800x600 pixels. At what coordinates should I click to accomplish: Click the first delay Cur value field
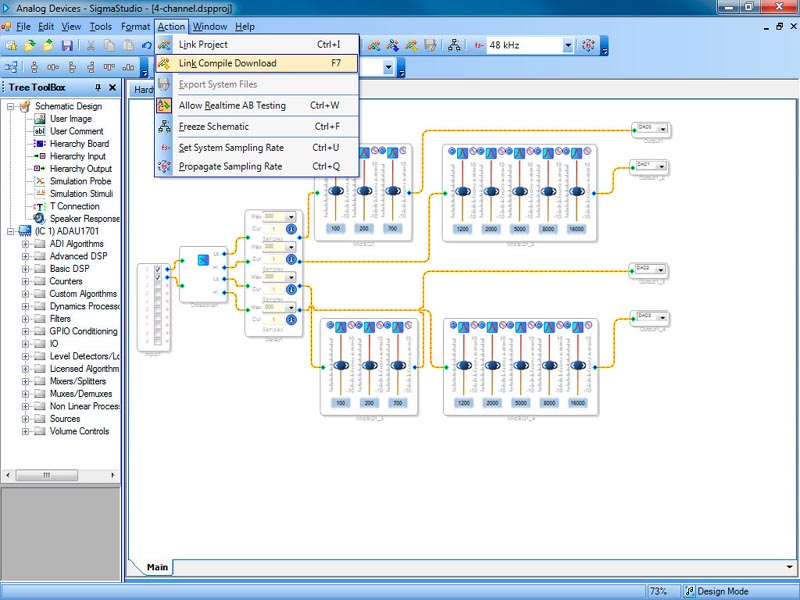click(x=274, y=230)
